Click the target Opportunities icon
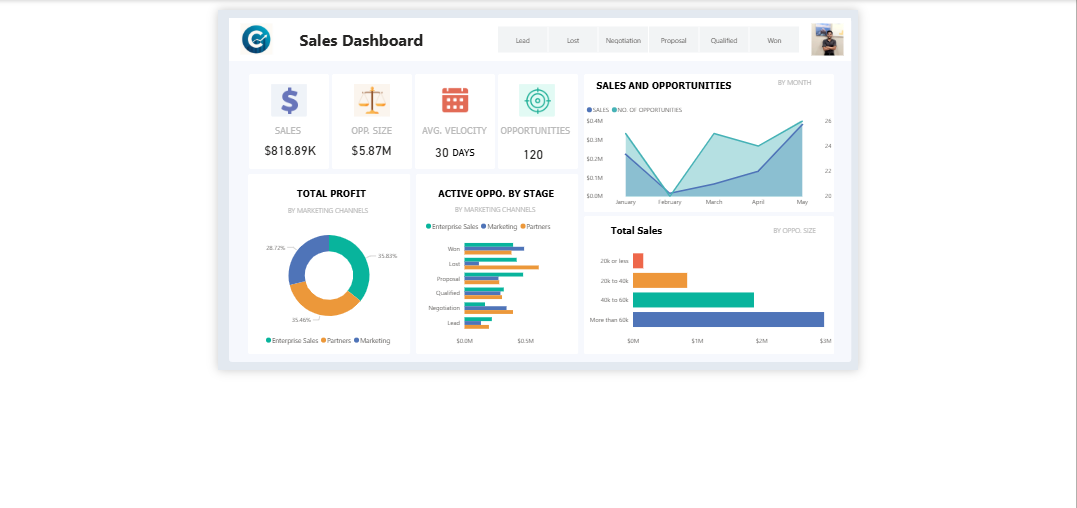 (537, 100)
